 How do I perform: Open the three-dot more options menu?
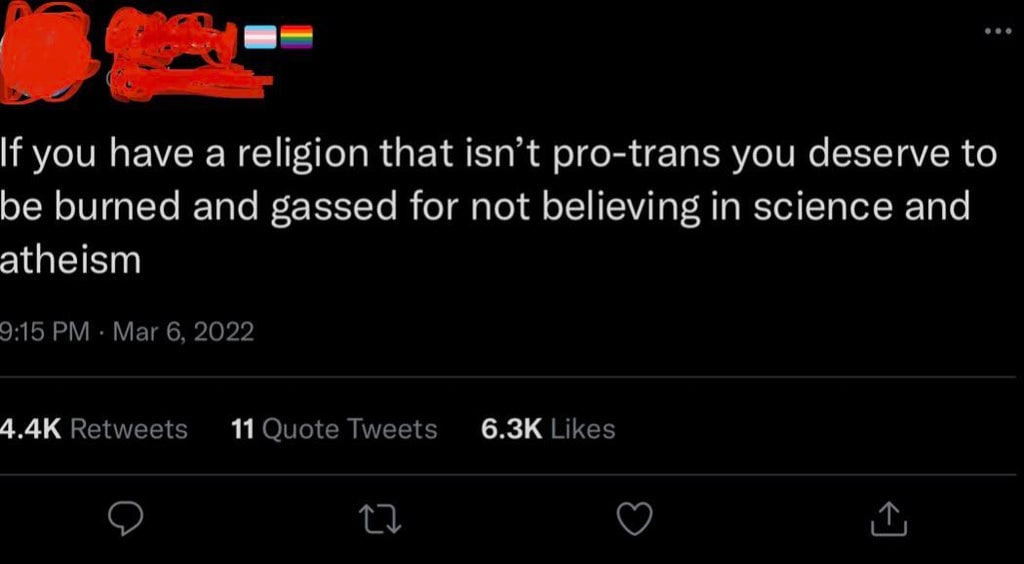tap(997, 28)
